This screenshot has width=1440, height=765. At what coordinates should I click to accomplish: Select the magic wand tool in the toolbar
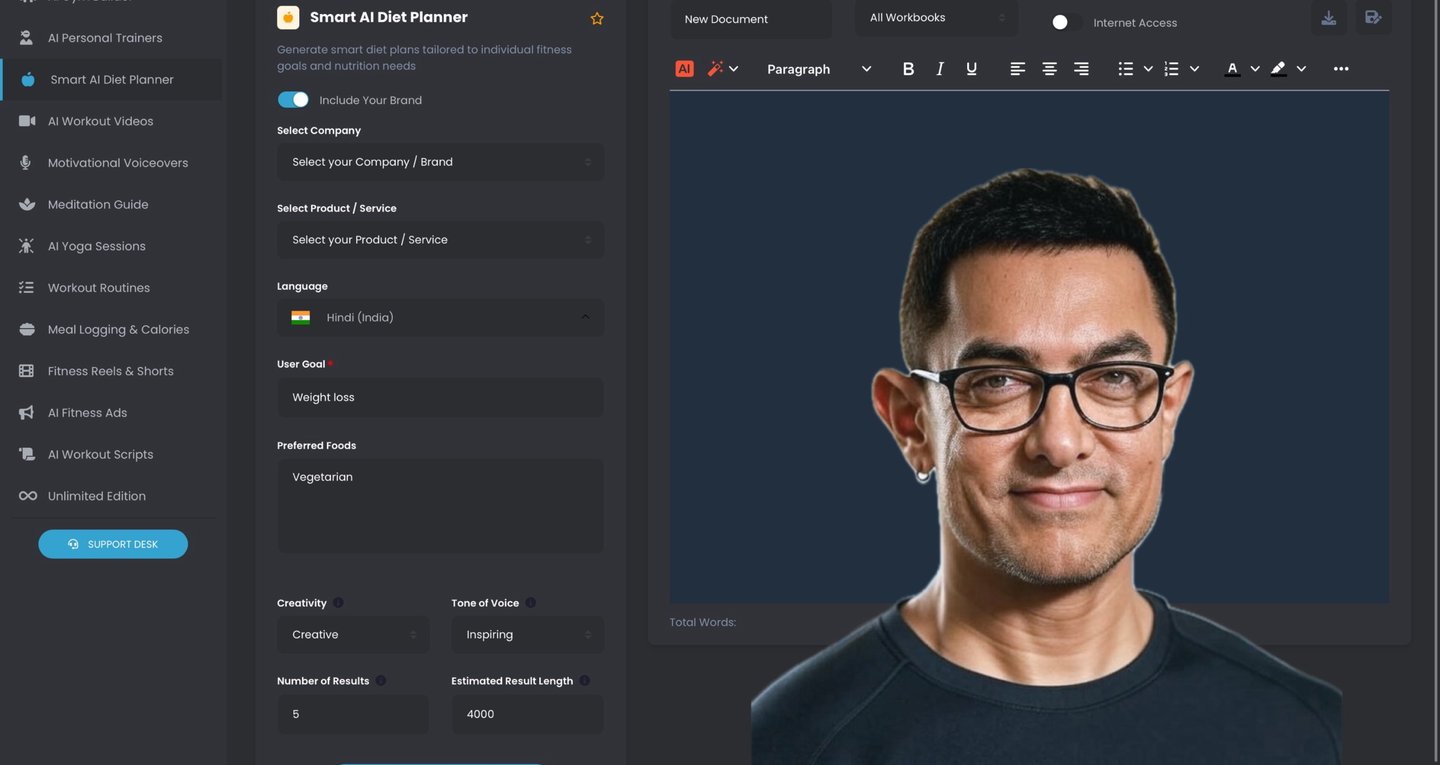pyautogui.click(x=715, y=69)
